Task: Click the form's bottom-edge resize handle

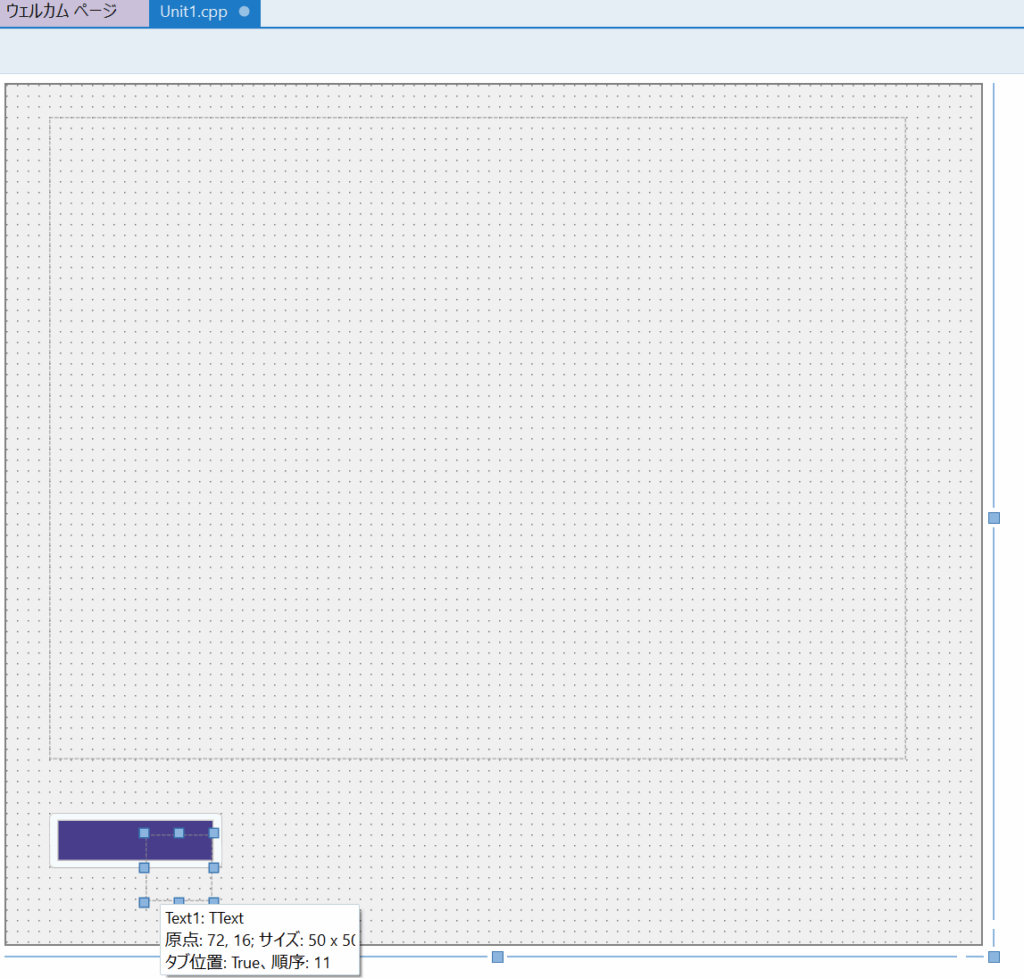Action: (497, 957)
